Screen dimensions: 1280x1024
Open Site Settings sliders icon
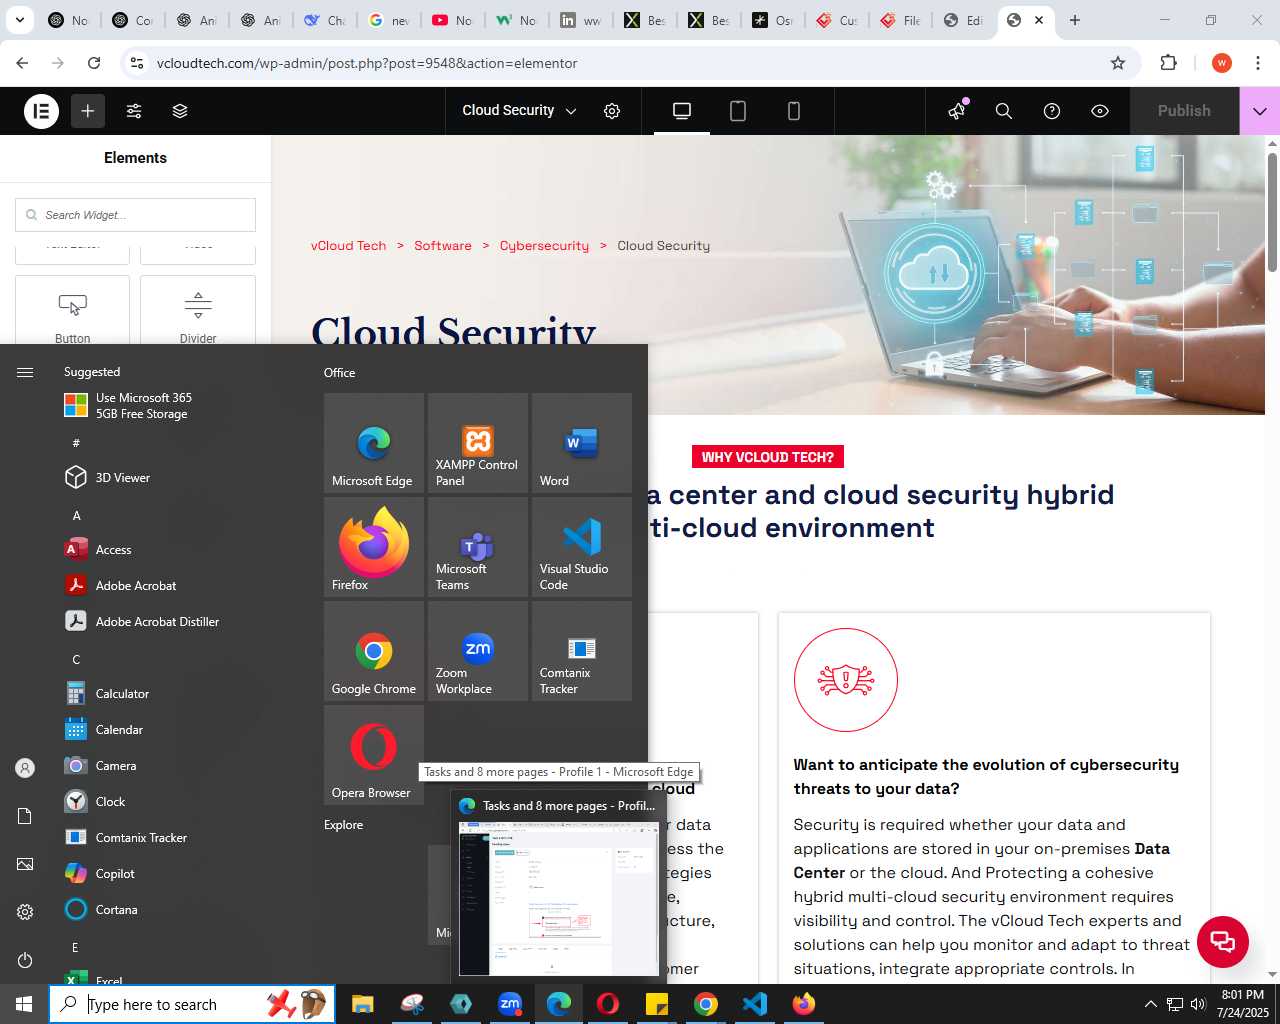(134, 111)
